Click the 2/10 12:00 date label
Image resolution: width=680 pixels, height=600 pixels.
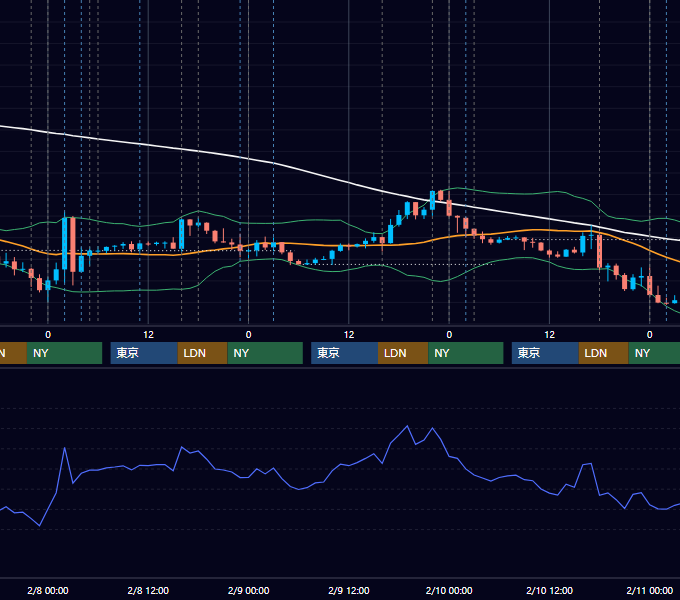(549, 590)
